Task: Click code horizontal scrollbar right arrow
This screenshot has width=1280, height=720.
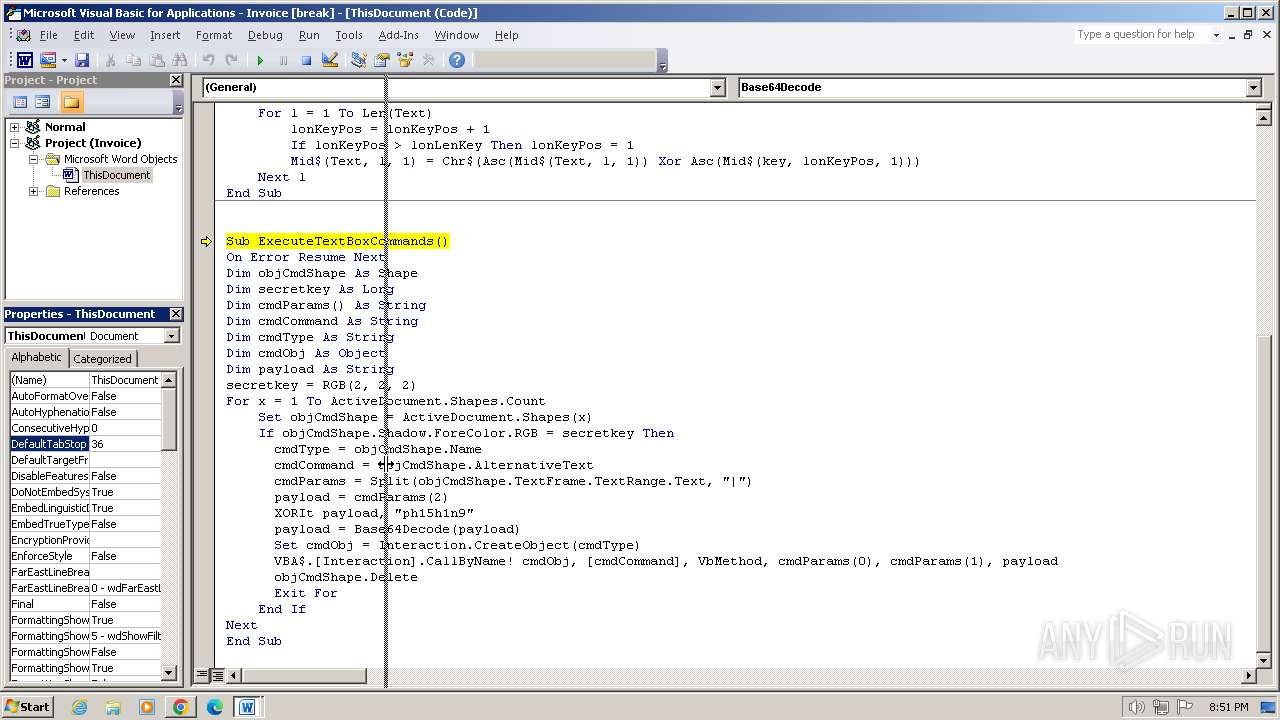Action: (x=1247, y=676)
